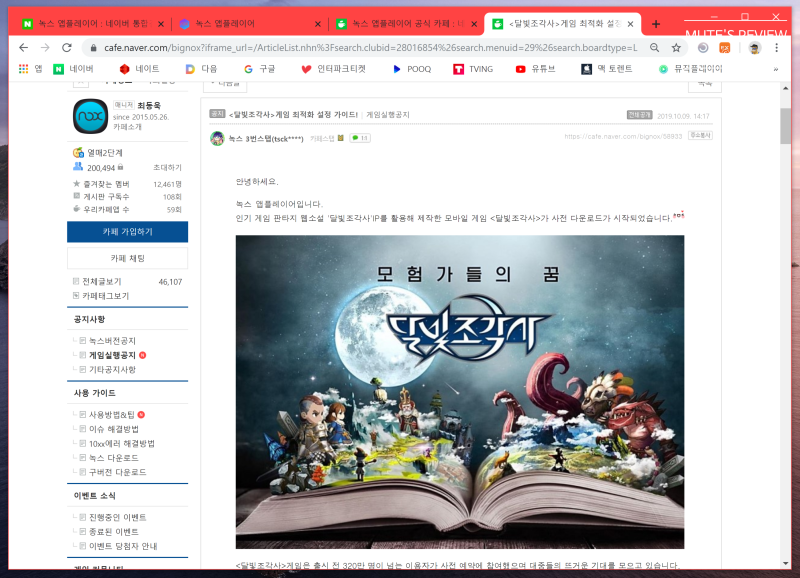The height and width of the screenshot is (578, 800).
Task: Open the 사용방법&팁 board
Action: coord(112,415)
